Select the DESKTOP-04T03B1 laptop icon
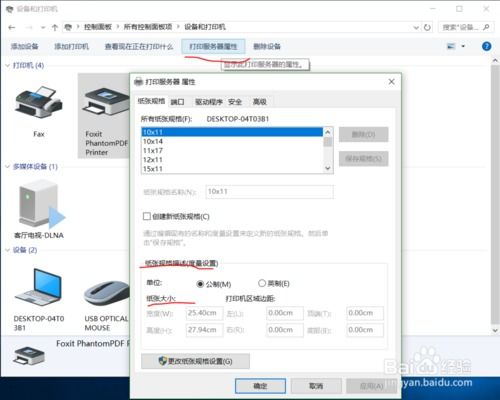The height and width of the screenshot is (400, 500). click(x=38, y=287)
